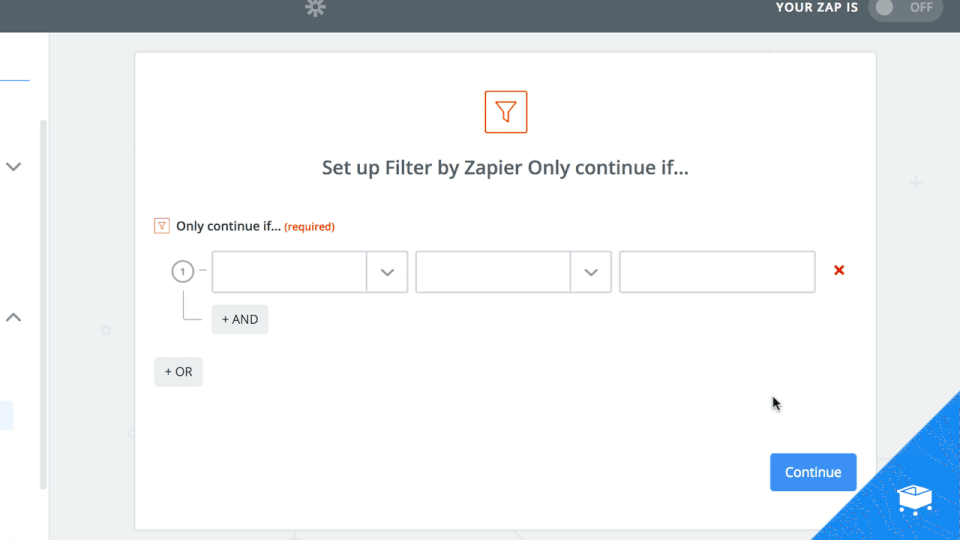This screenshot has height=540, width=960.
Task: Click the plus icon right of the panel
Action: (916, 183)
